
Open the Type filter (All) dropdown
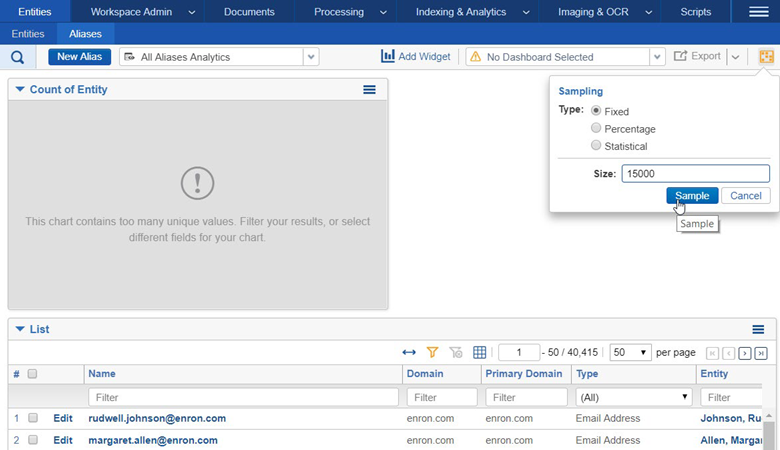tap(633, 397)
